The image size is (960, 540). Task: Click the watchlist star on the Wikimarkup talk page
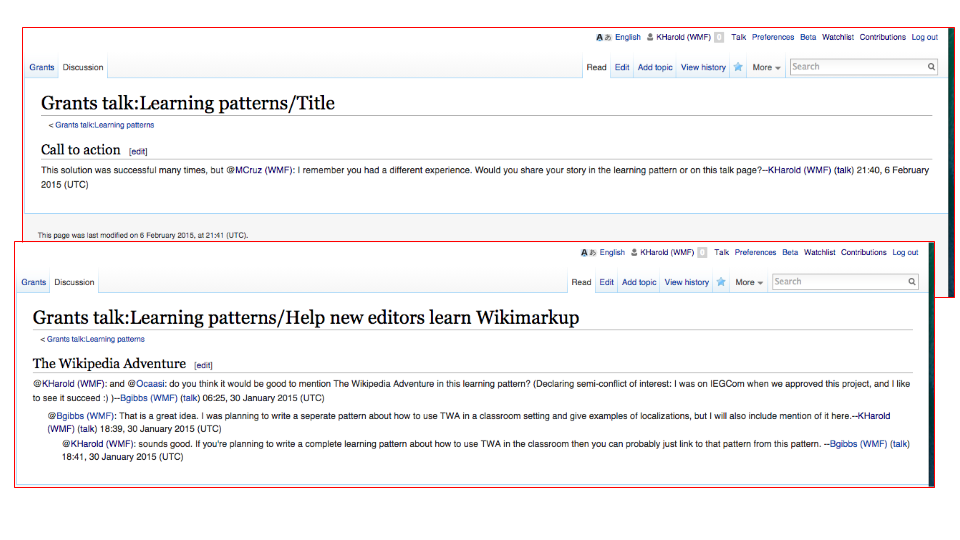[722, 282]
